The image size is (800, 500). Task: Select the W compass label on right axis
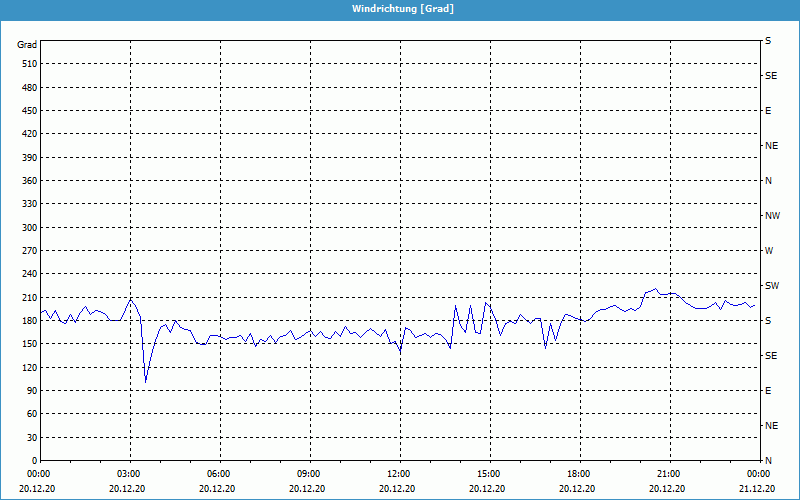click(x=769, y=251)
